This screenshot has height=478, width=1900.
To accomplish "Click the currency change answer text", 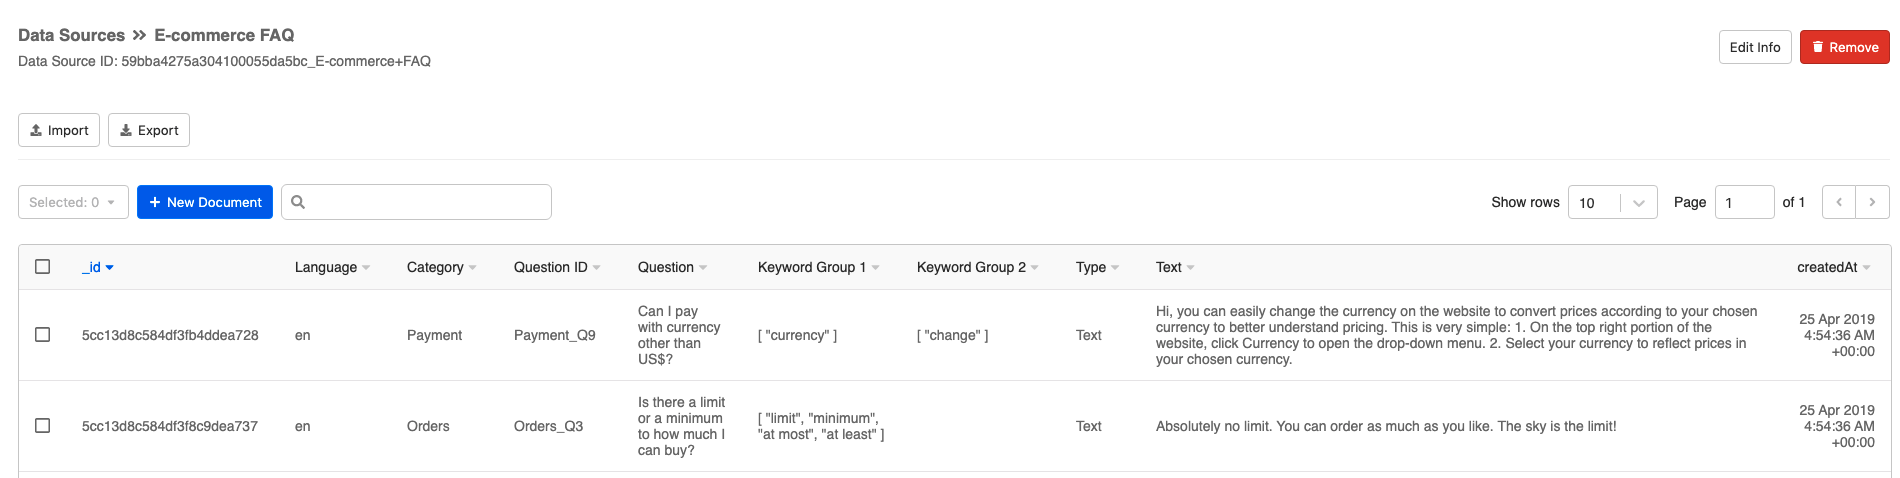I will click(x=1456, y=335).
